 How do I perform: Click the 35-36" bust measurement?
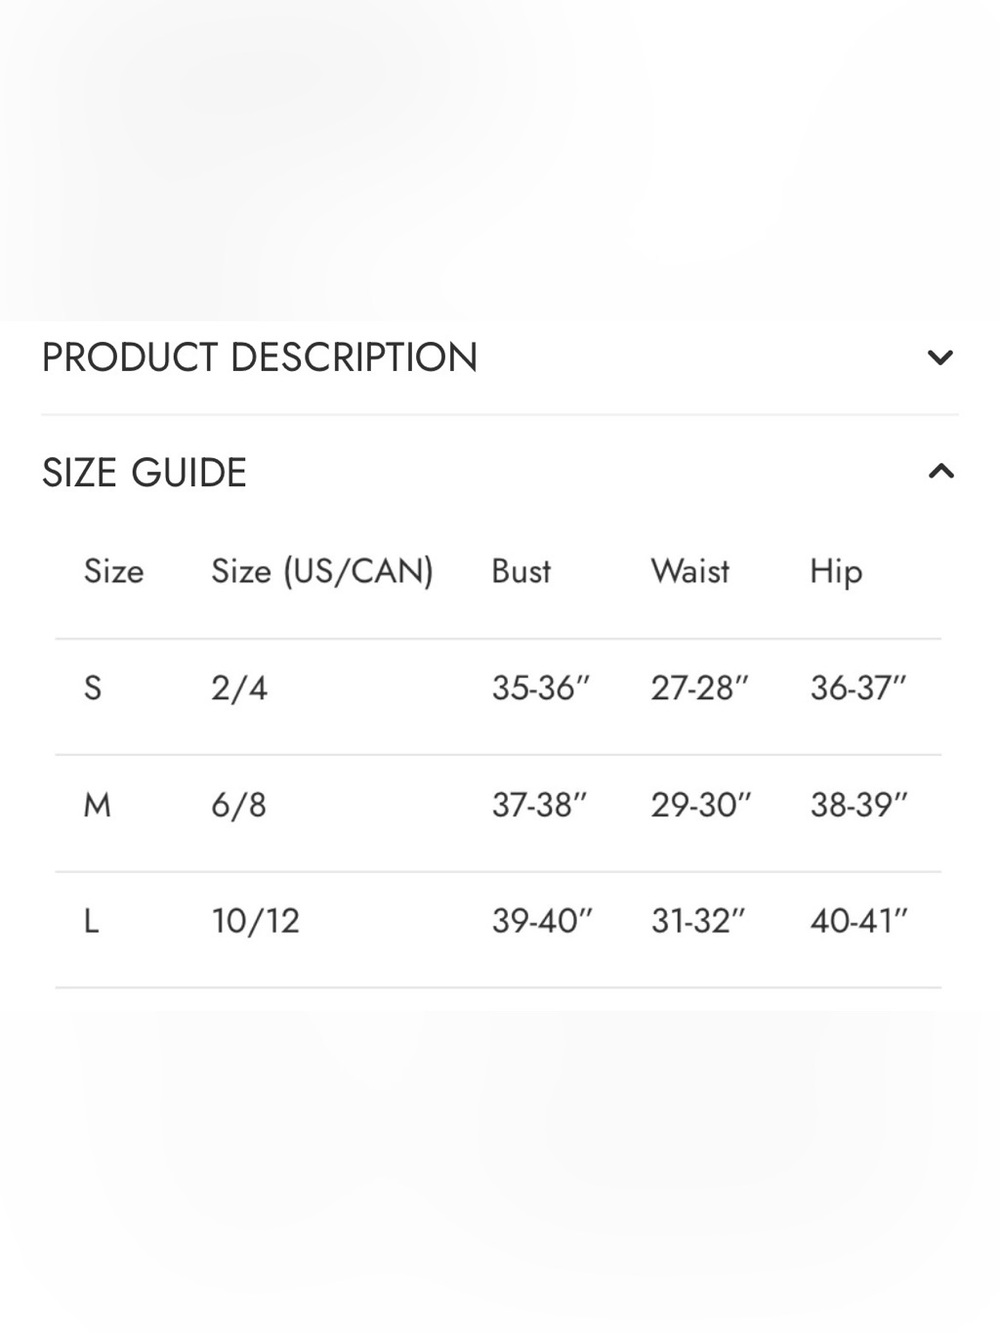[541, 688]
